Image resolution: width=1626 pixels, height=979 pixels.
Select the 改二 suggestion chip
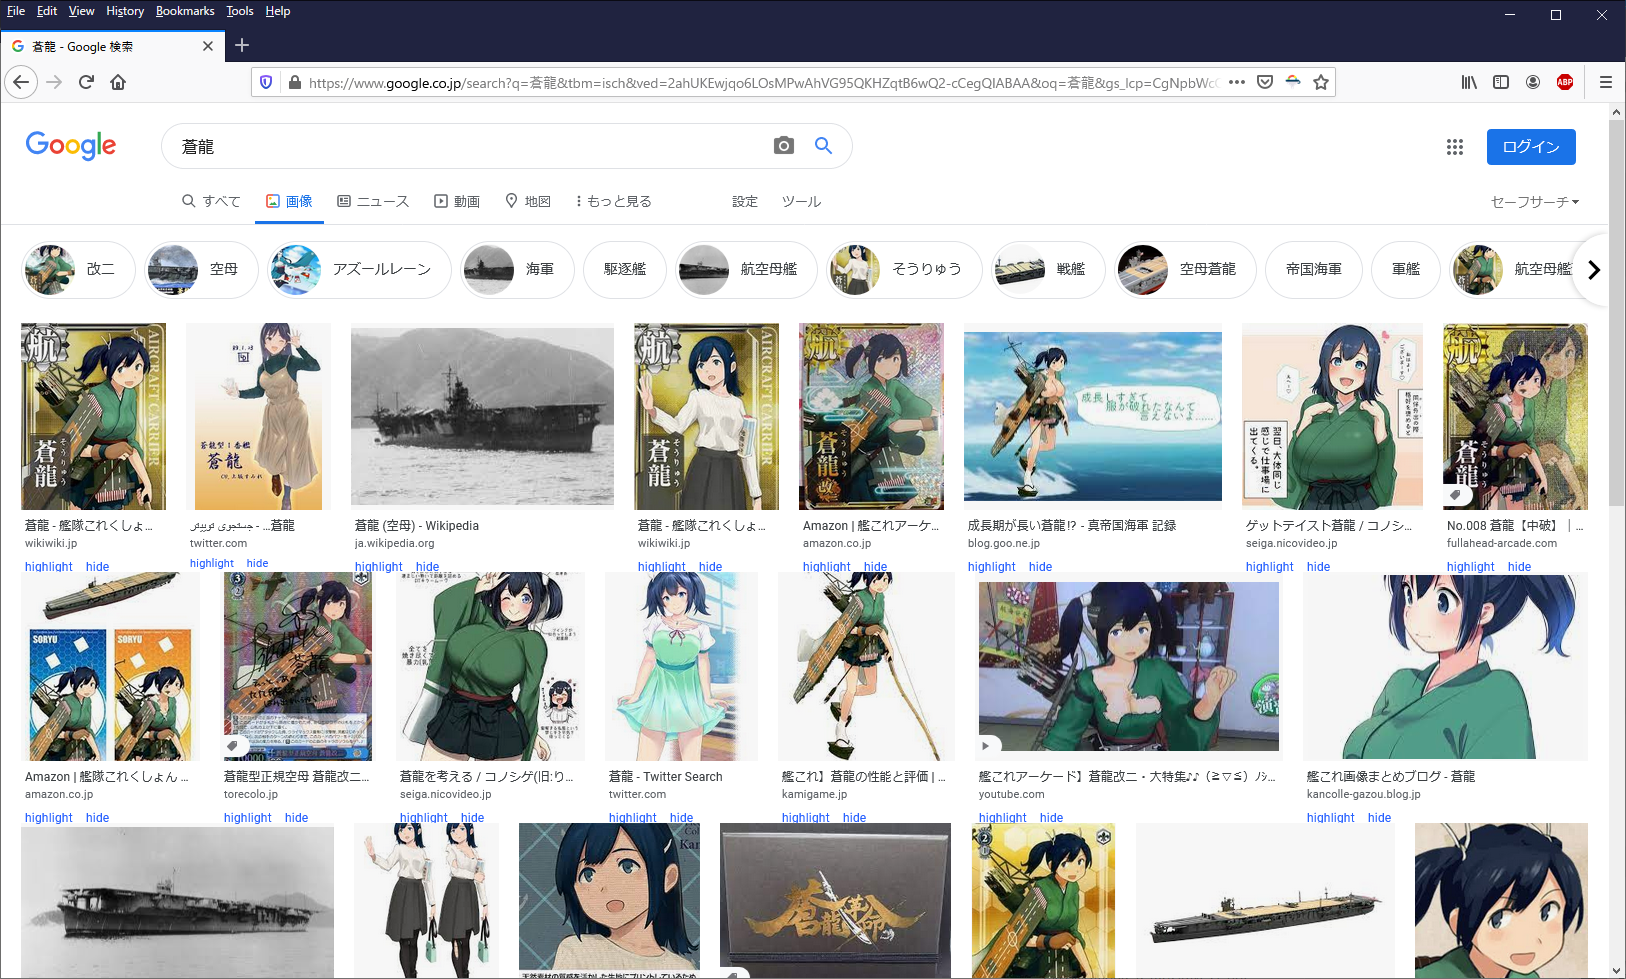[x=79, y=269]
